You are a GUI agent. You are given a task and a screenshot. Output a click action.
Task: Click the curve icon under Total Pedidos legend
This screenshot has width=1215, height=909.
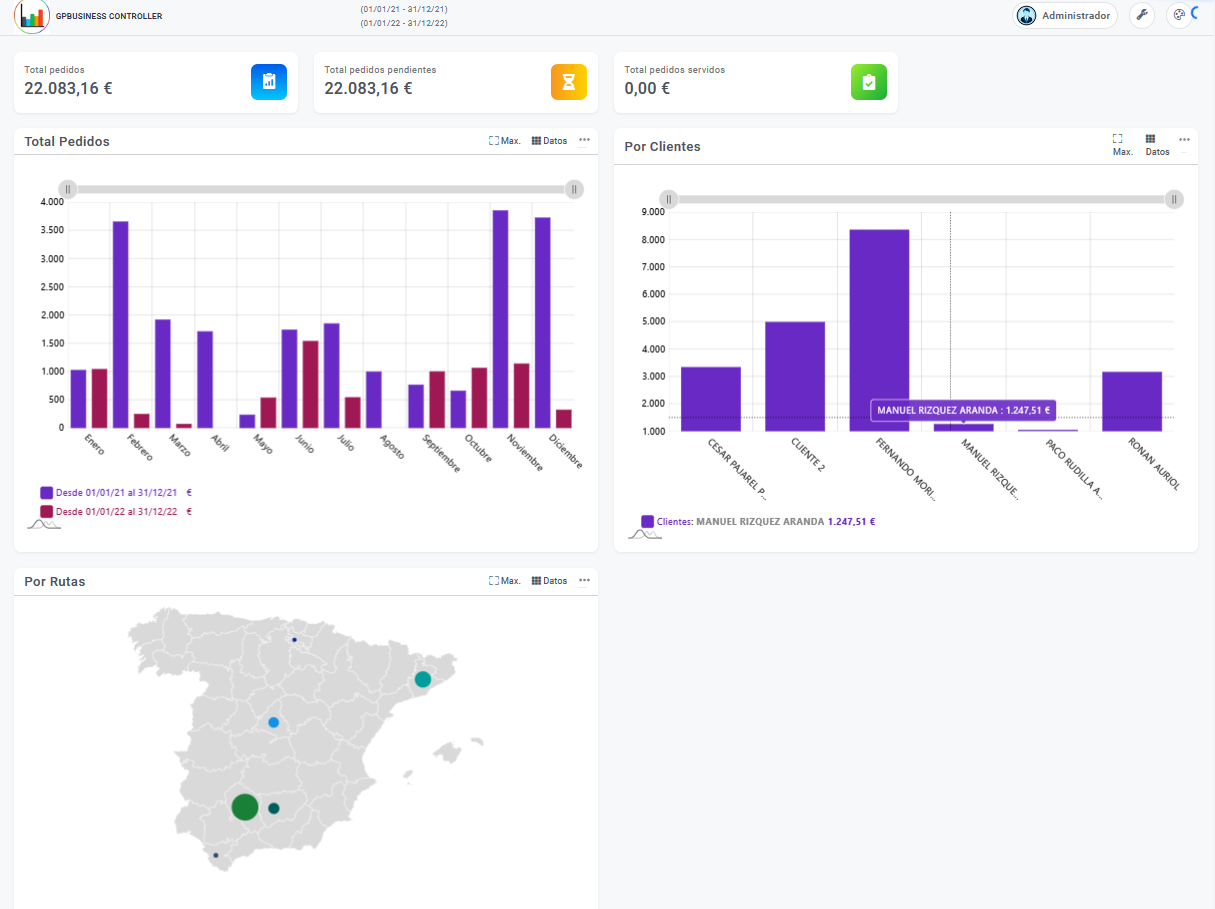click(44, 524)
